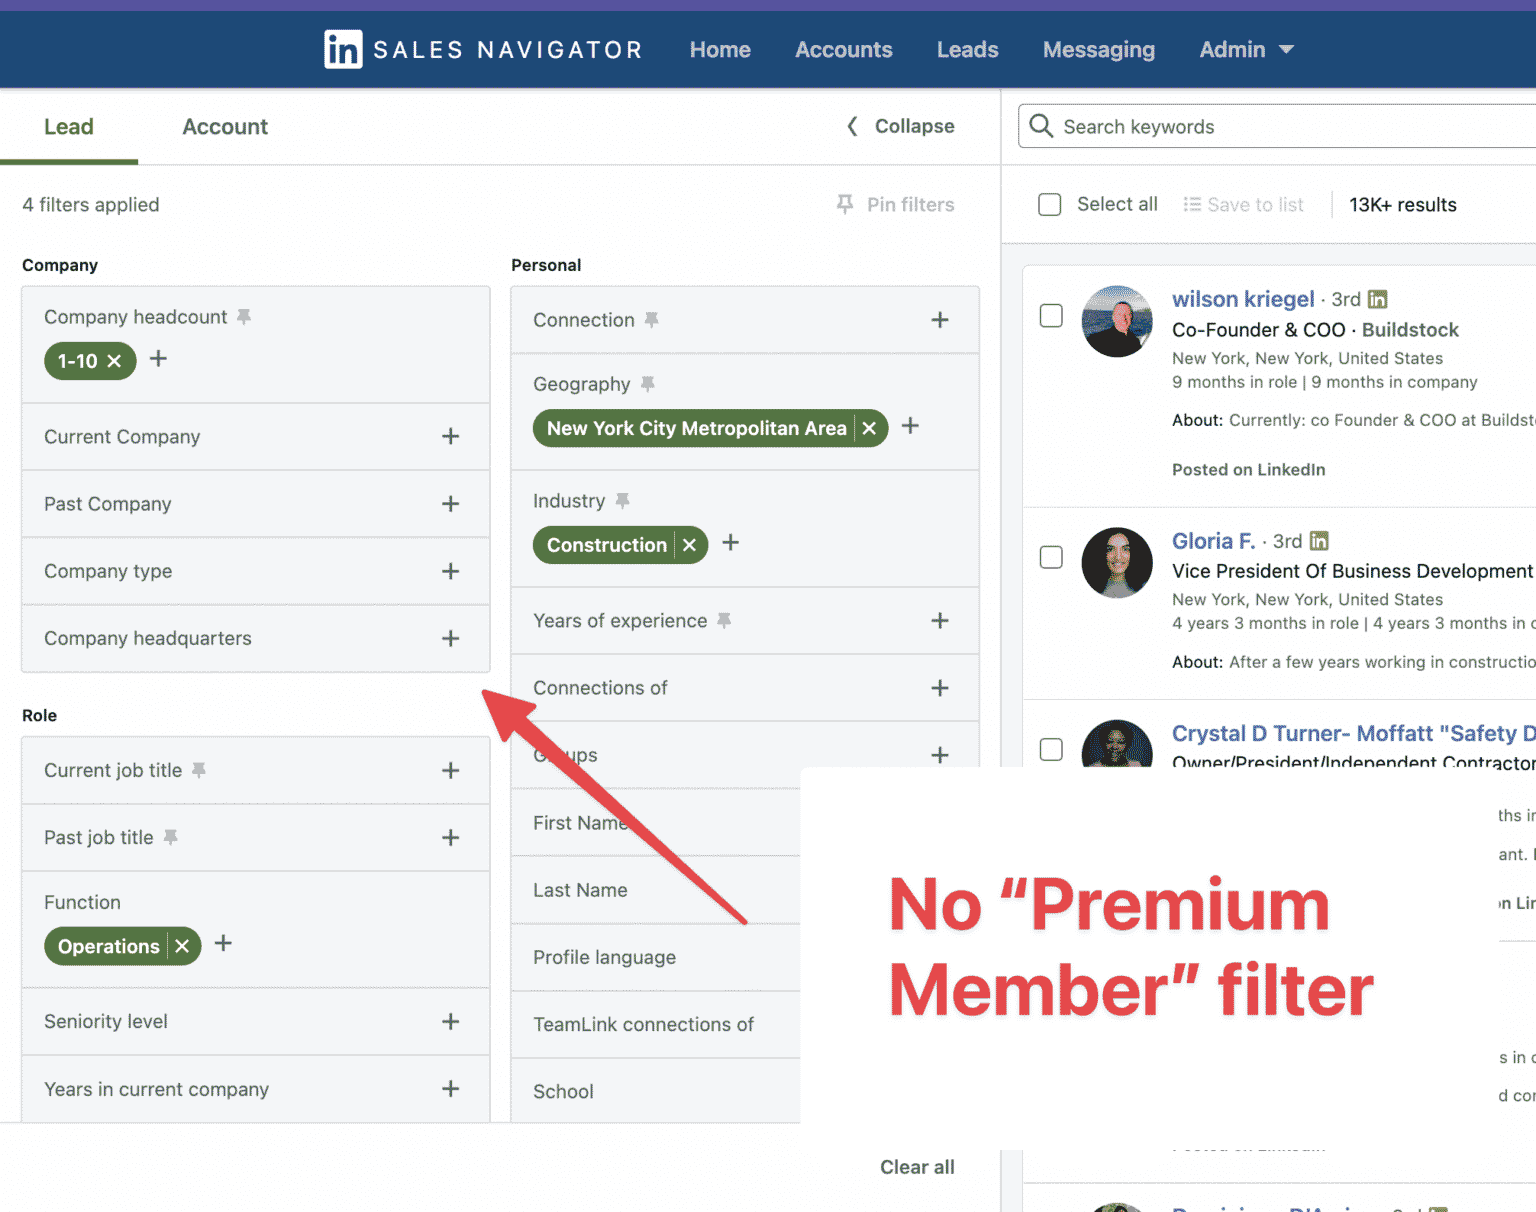
Task: Switch to the Account tab
Action: 224,126
